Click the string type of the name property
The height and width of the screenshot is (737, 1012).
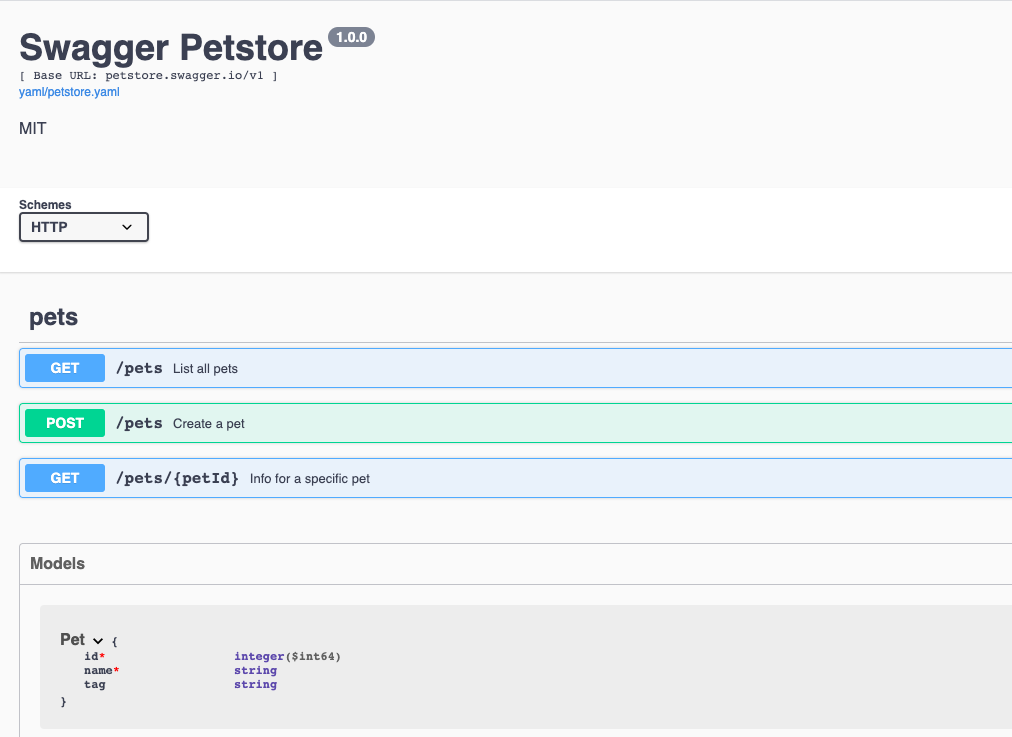click(256, 671)
